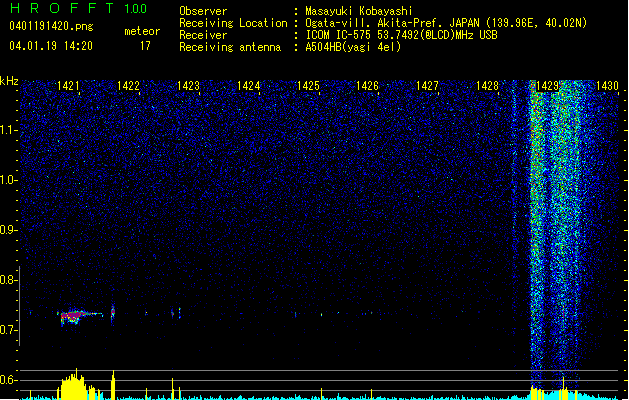Click time axis marker 1421
Image resolution: width=629 pixels, height=400 pixels.
coord(68,86)
